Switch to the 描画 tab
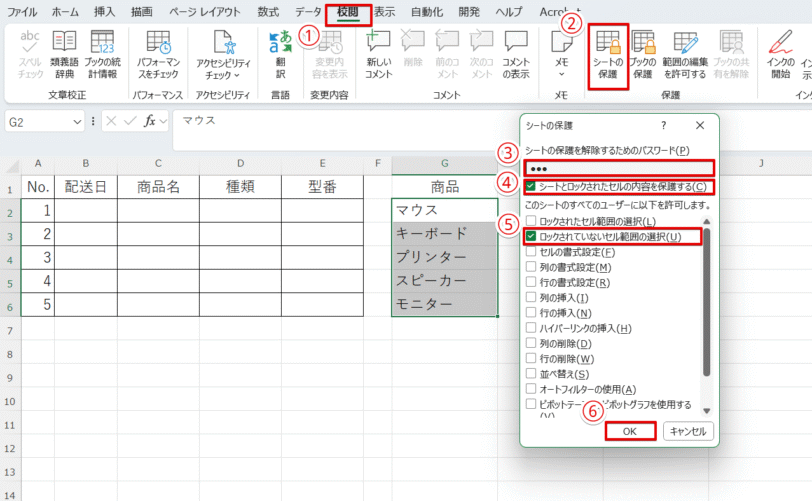Image resolution: width=812 pixels, height=501 pixels. pyautogui.click(x=141, y=11)
